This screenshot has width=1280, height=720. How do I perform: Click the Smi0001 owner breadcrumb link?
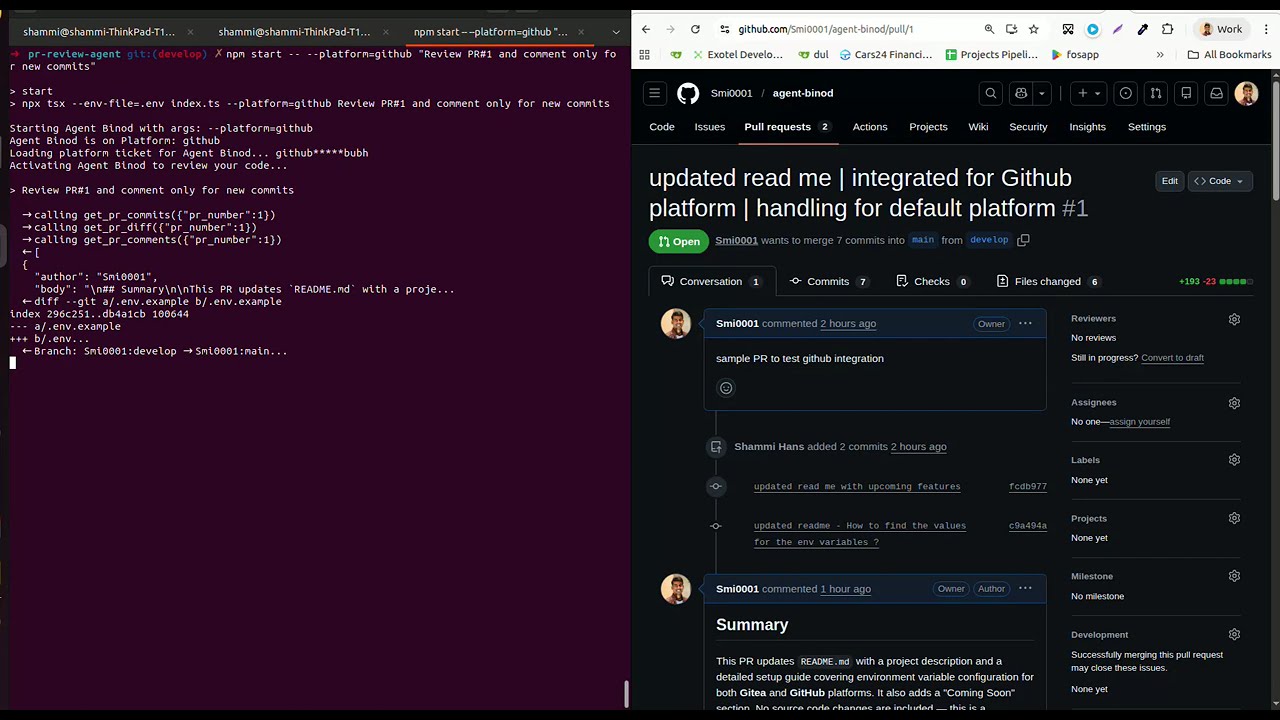tap(731, 93)
